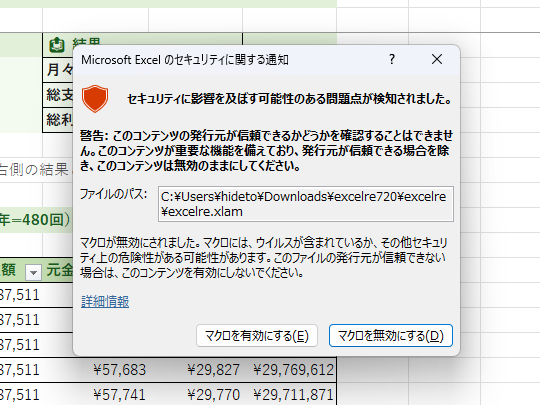Click the マクロを有効にする(E) button

(257, 335)
